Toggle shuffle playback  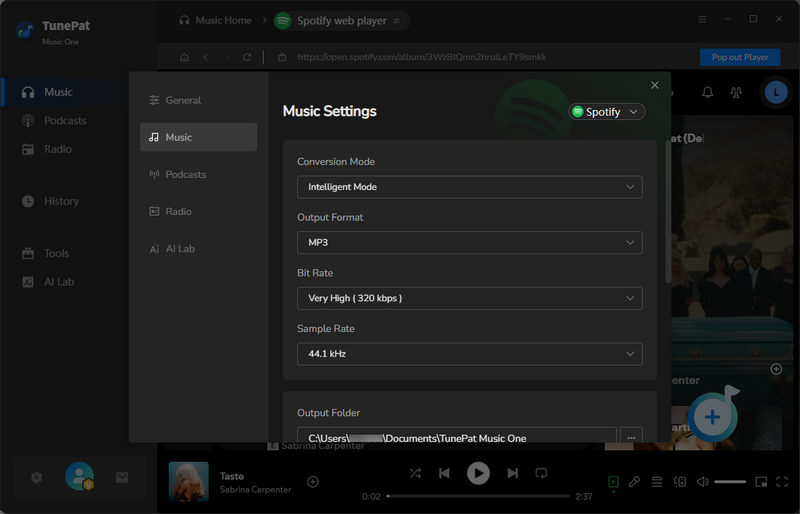[x=415, y=473]
